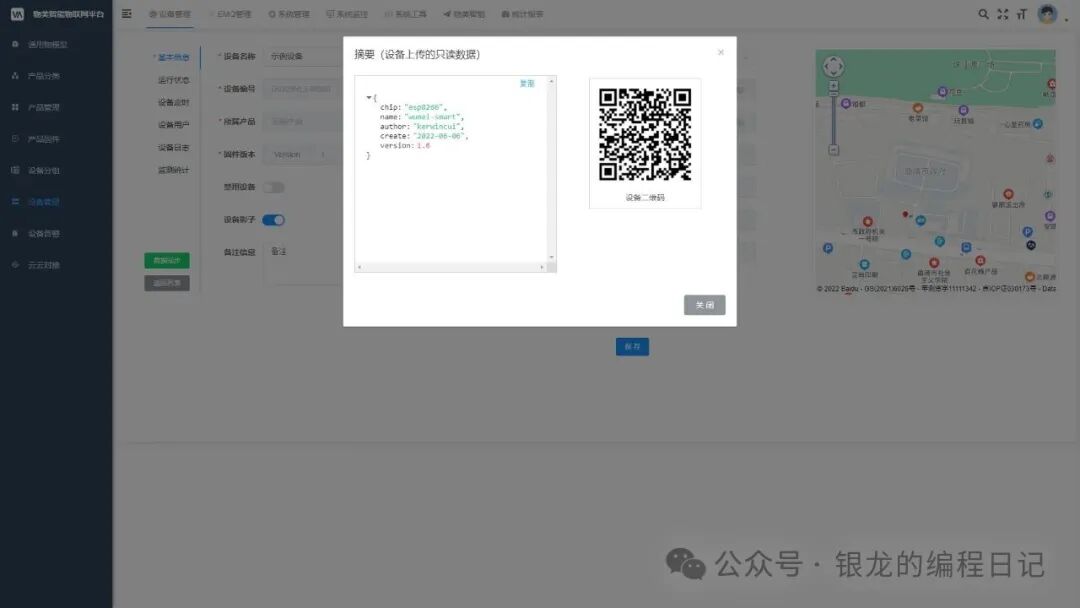Open the 监测统计 device tab
The image size is (1080, 608).
(x=173, y=170)
